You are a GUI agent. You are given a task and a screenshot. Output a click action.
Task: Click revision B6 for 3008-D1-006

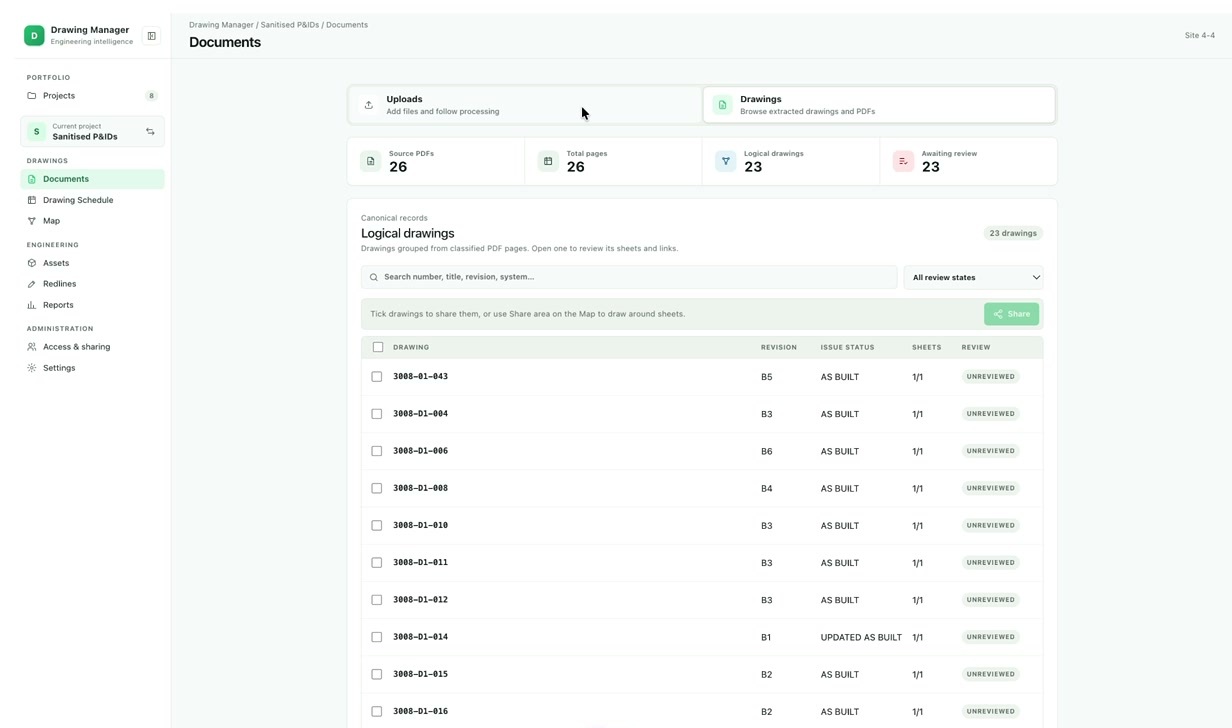[x=767, y=451]
